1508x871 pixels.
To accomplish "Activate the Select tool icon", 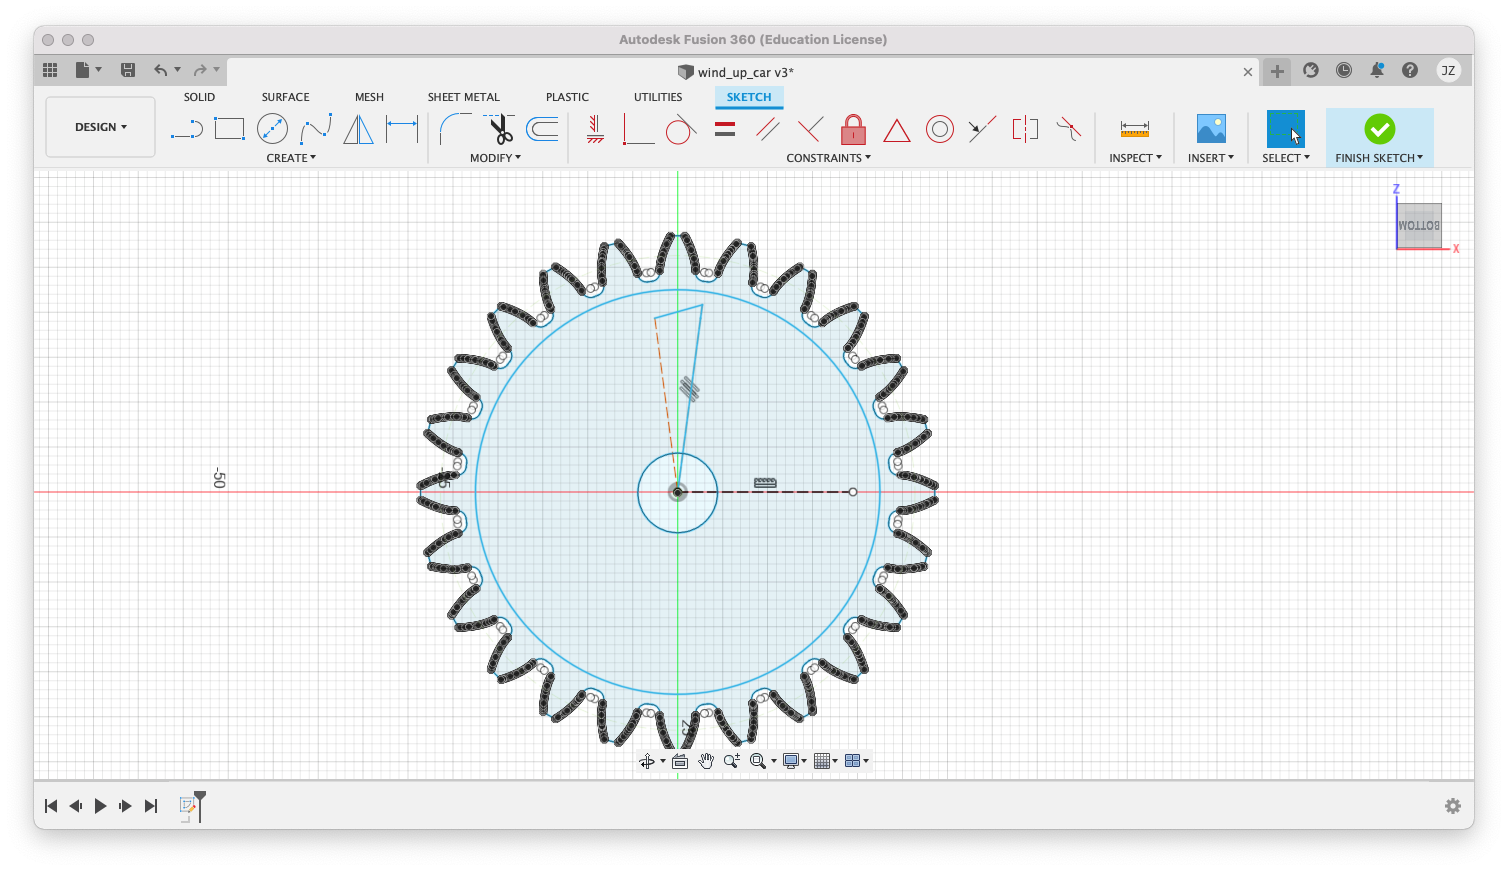I will tap(1286, 129).
